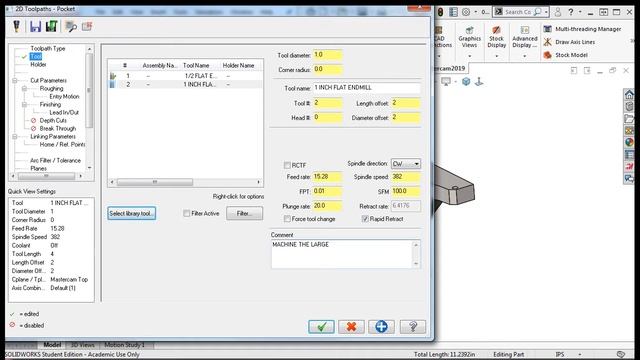This screenshot has height=360, width=640.
Task: Click the home icon in right task pane
Action: click(629, 95)
